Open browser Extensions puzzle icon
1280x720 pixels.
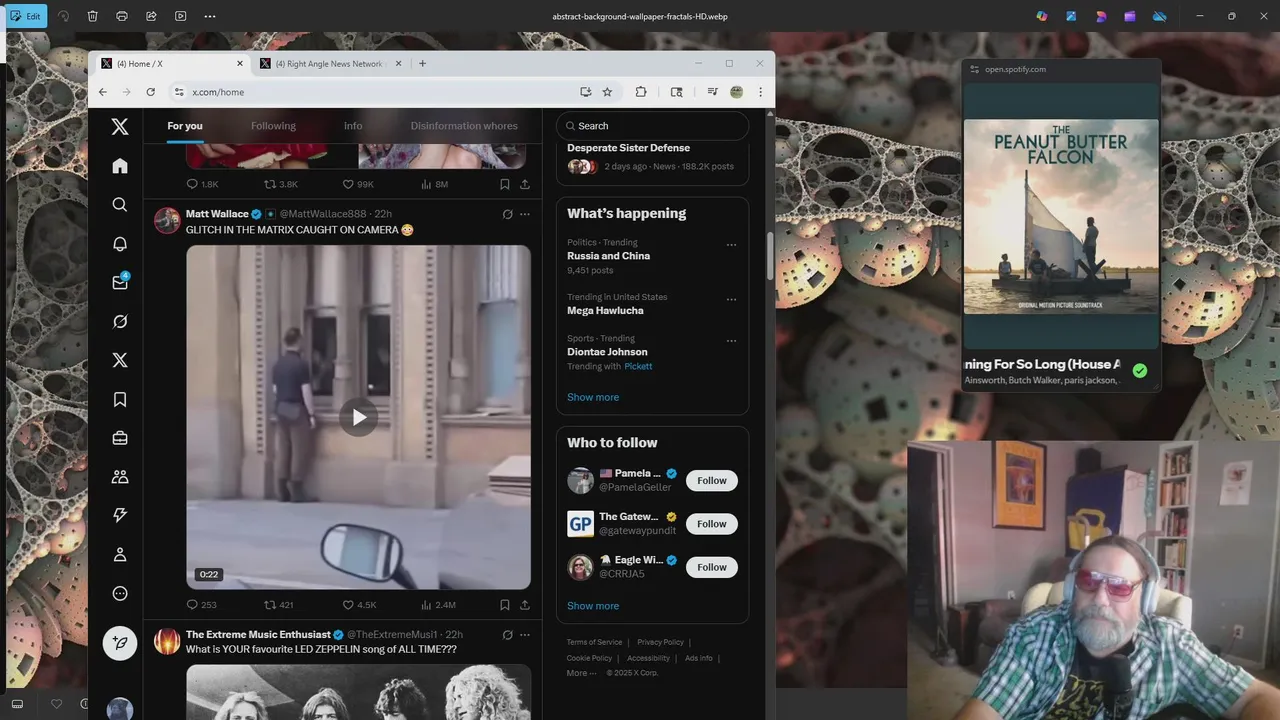[641, 92]
